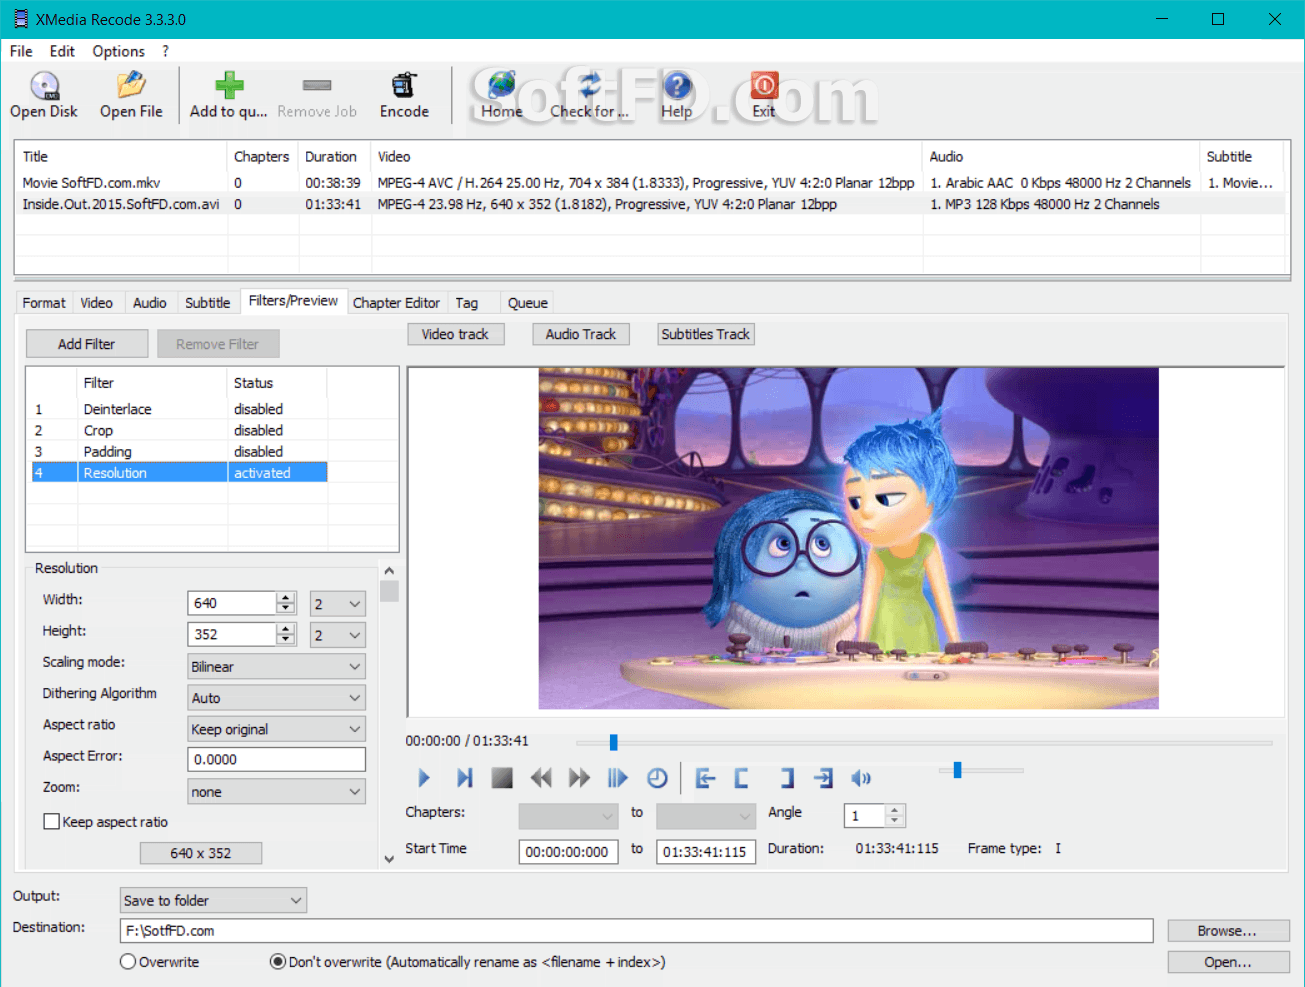Click the resolution panel scroll down arrow
1305x987 pixels.
pyautogui.click(x=389, y=858)
